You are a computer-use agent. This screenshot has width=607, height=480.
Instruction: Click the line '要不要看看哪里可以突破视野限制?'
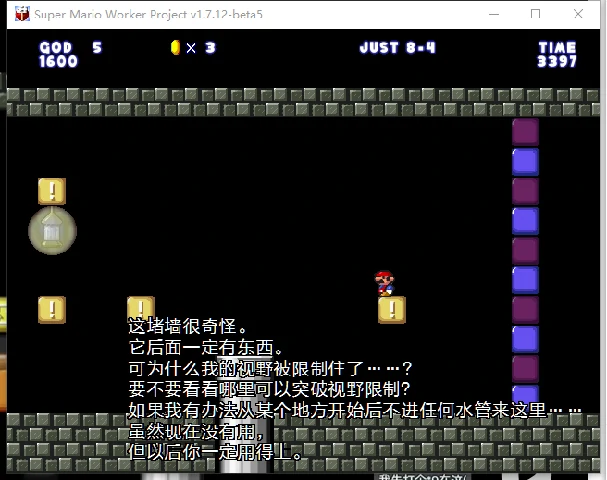pyautogui.click(x=269, y=389)
